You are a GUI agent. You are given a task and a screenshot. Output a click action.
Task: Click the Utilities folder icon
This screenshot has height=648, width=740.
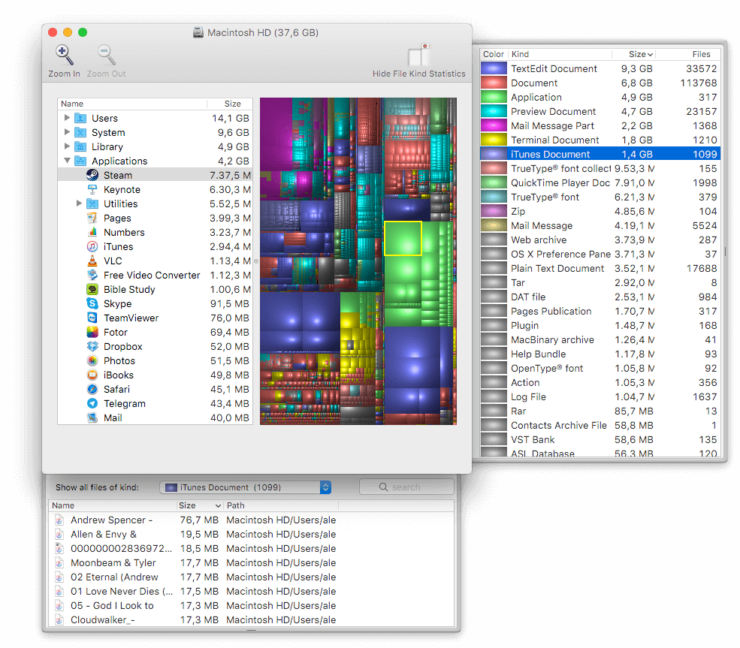tap(92, 204)
